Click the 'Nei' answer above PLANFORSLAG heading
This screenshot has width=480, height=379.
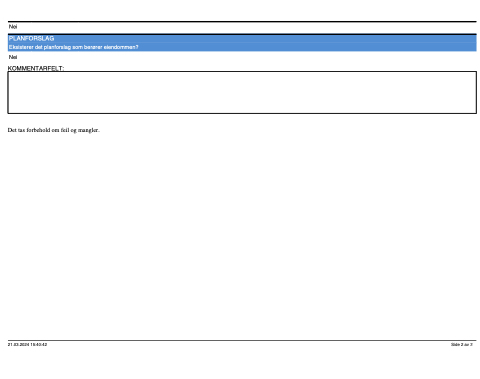pyautogui.click(x=13, y=27)
